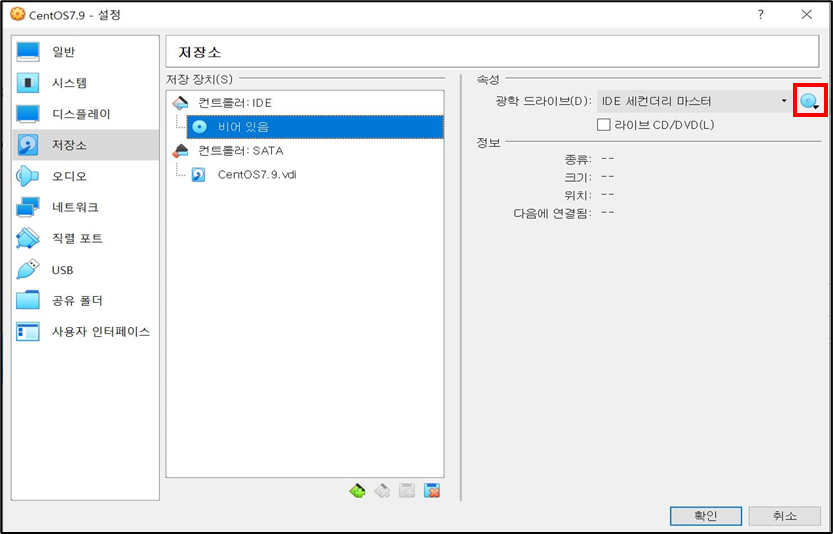Screen dimensions: 833x534
Task: Click the 저장소 page heading
Action: (x=200, y=53)
